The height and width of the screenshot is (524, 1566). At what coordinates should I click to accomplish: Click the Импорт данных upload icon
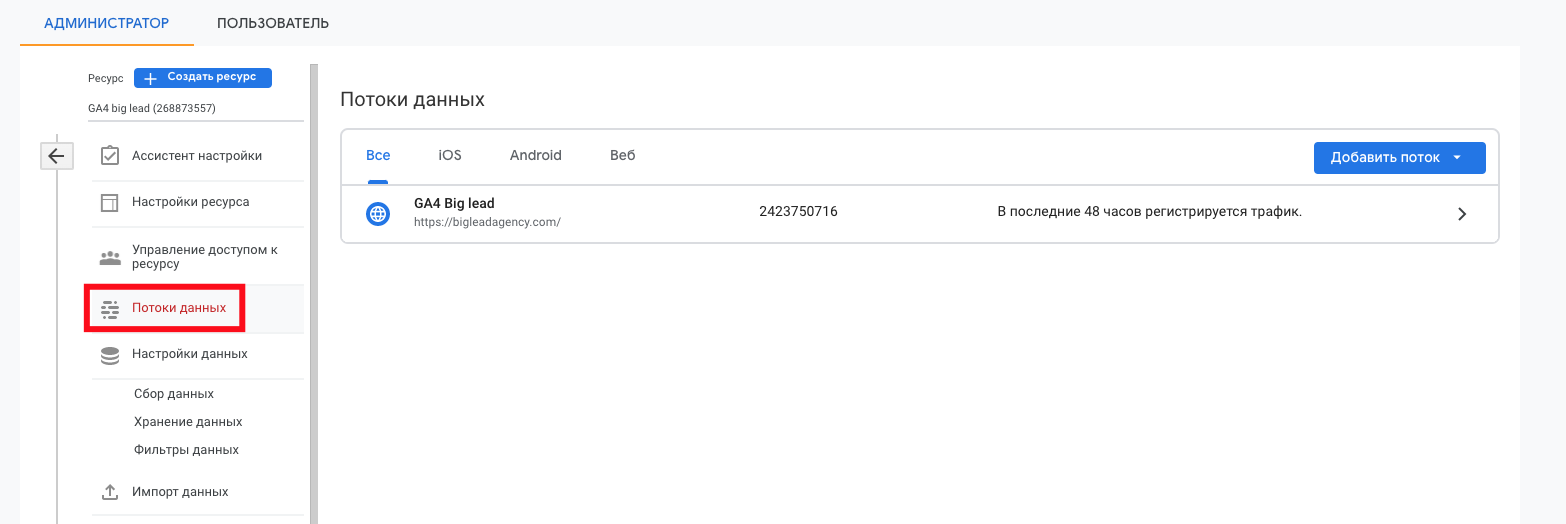(110, 492)
